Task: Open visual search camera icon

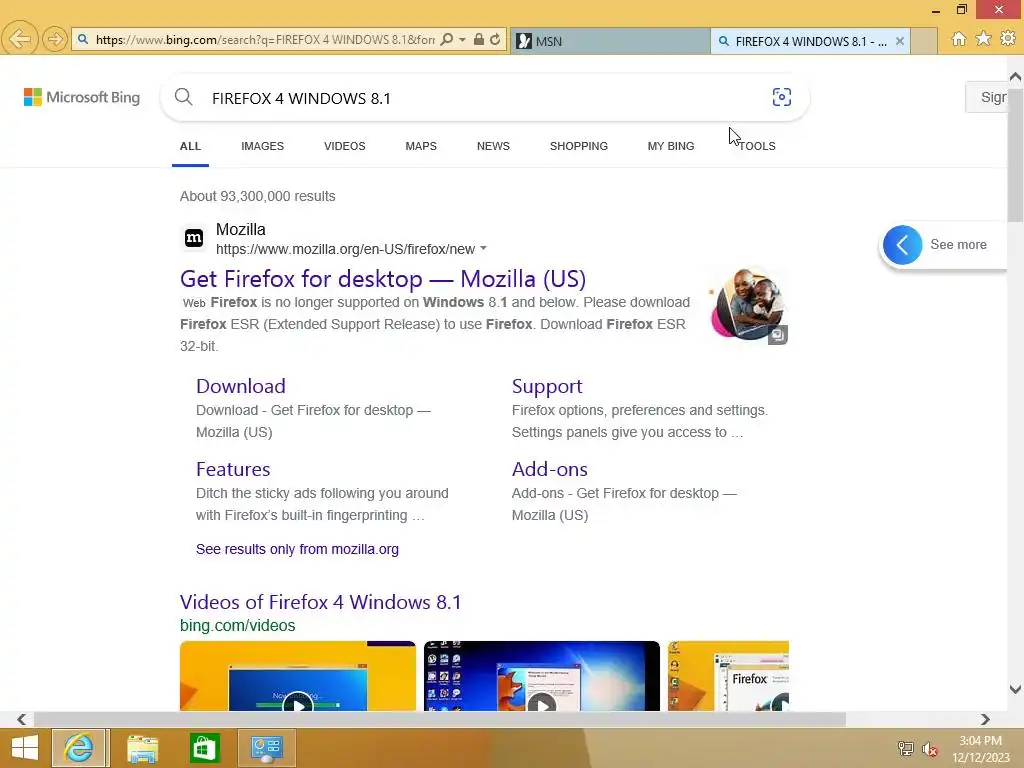Action: click(782, 97)
